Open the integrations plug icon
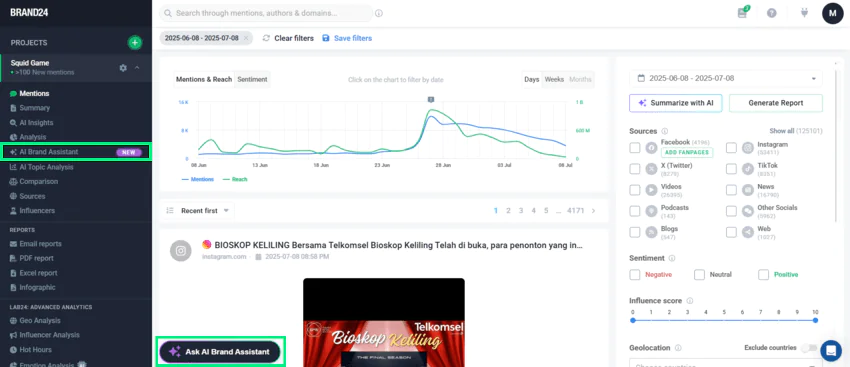 804,13
